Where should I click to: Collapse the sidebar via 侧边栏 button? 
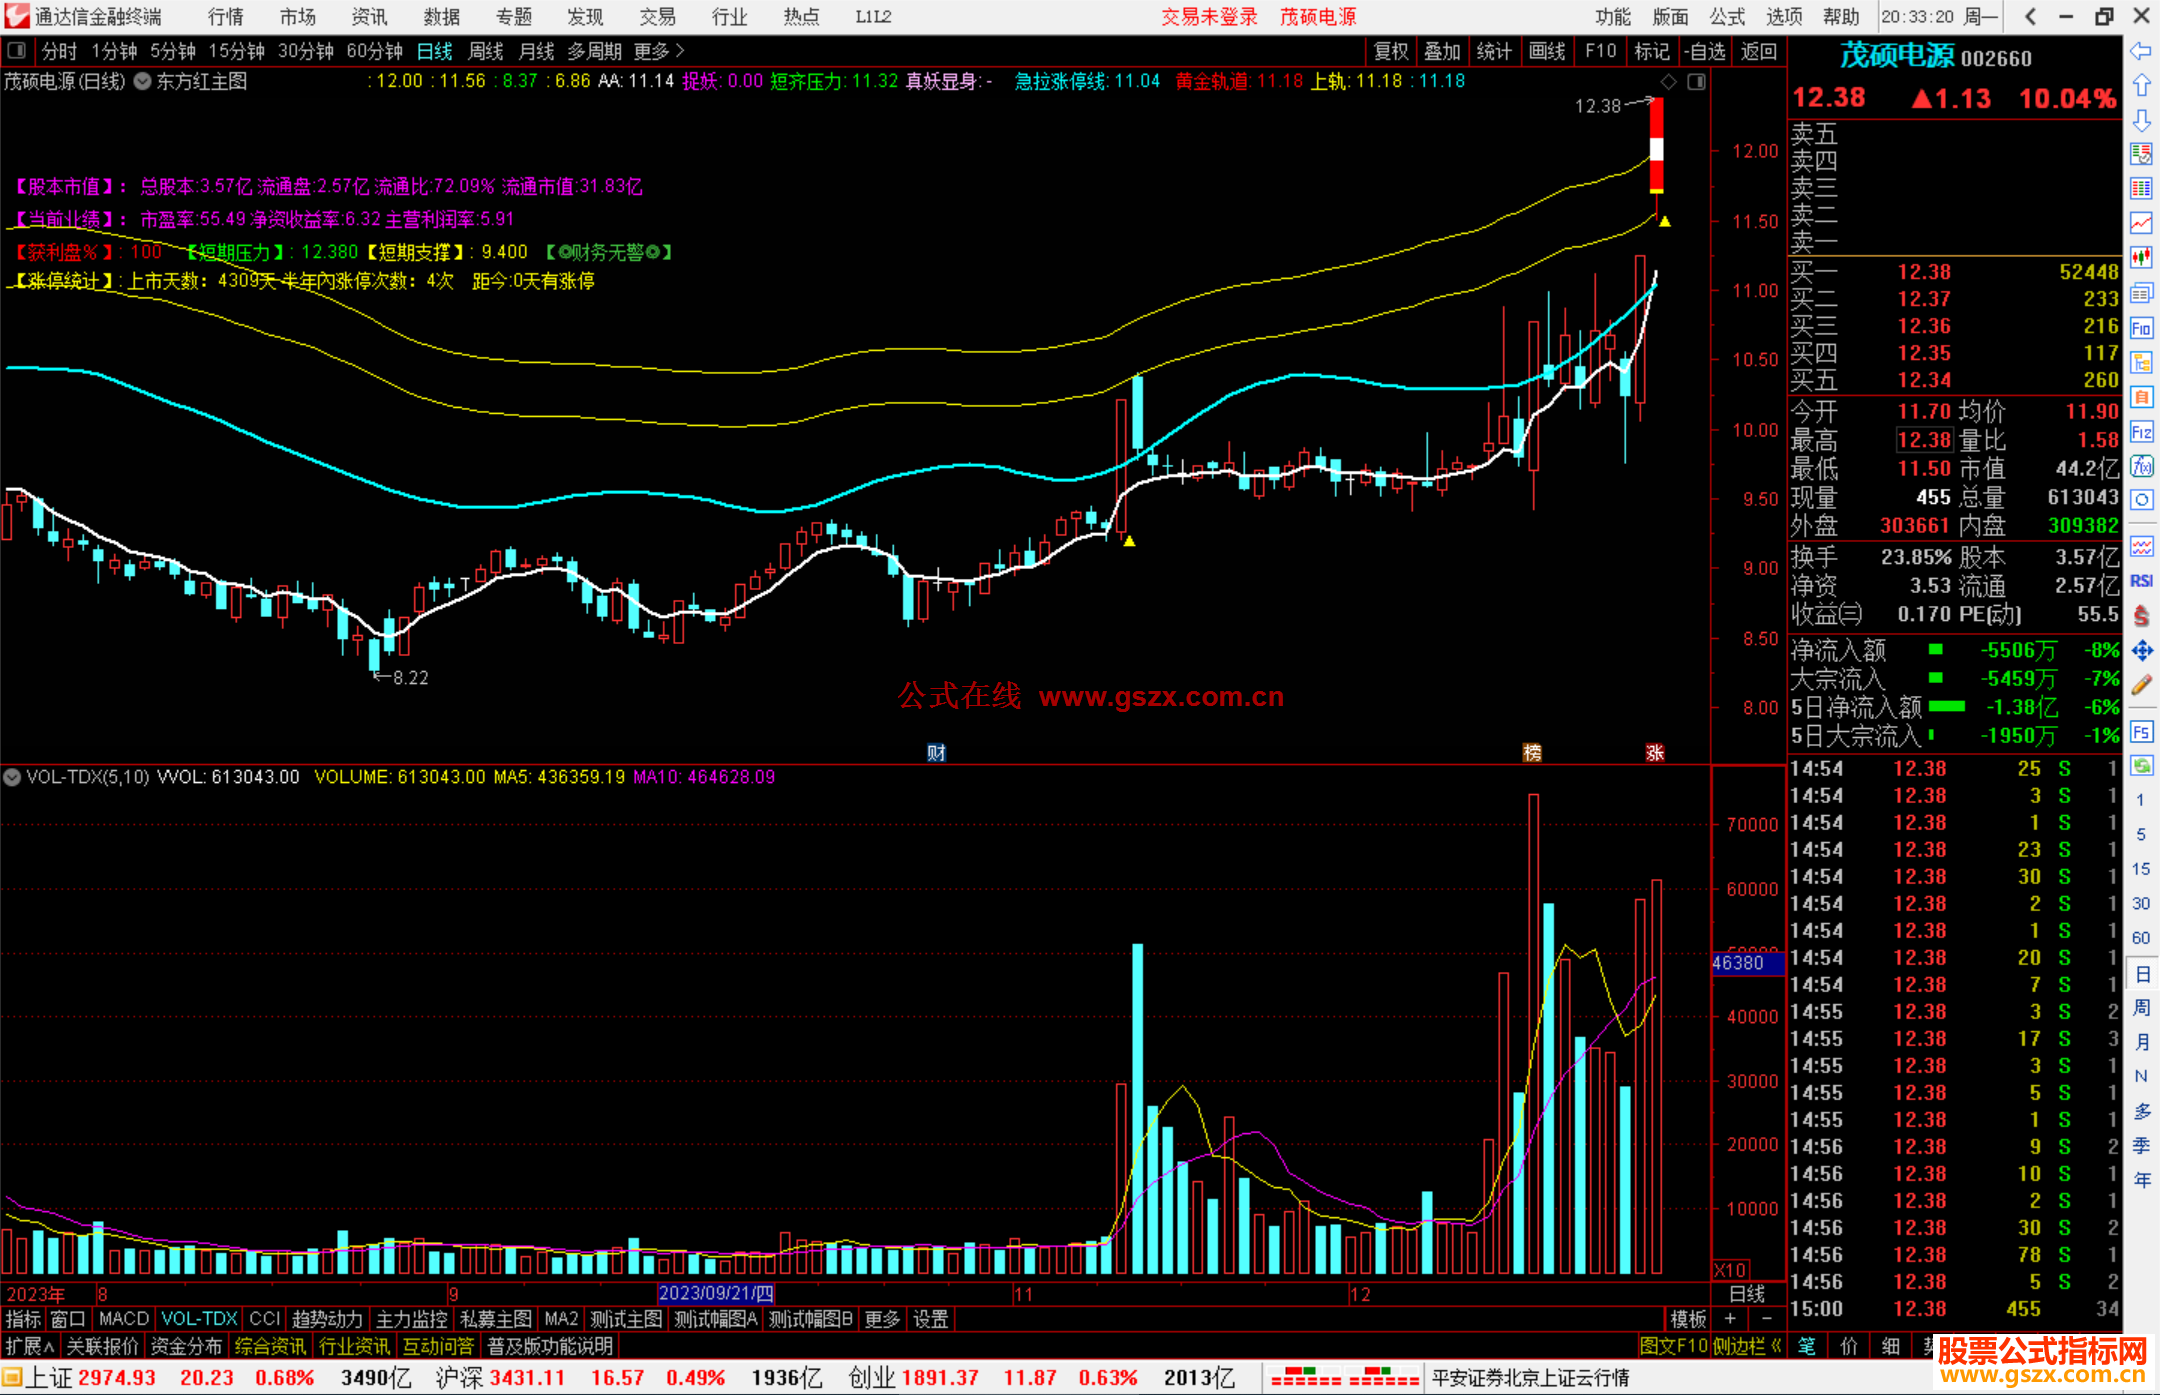[x=1747, y=1346]
